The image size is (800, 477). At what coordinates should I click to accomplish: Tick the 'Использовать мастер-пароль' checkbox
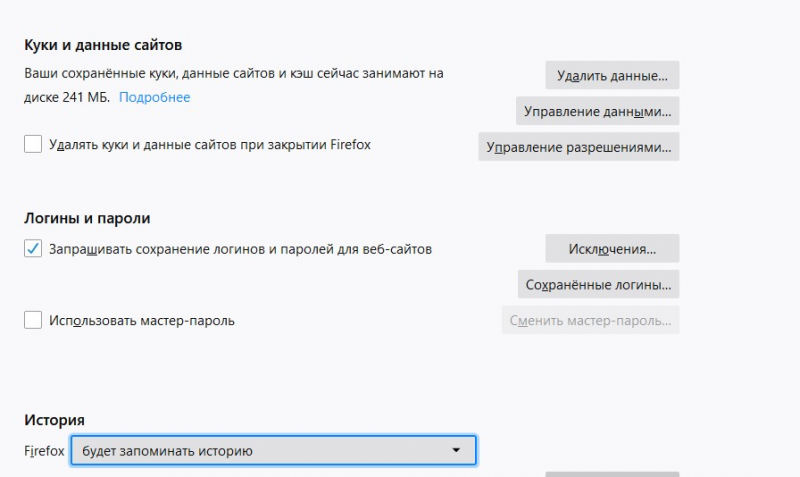(33, 320)
